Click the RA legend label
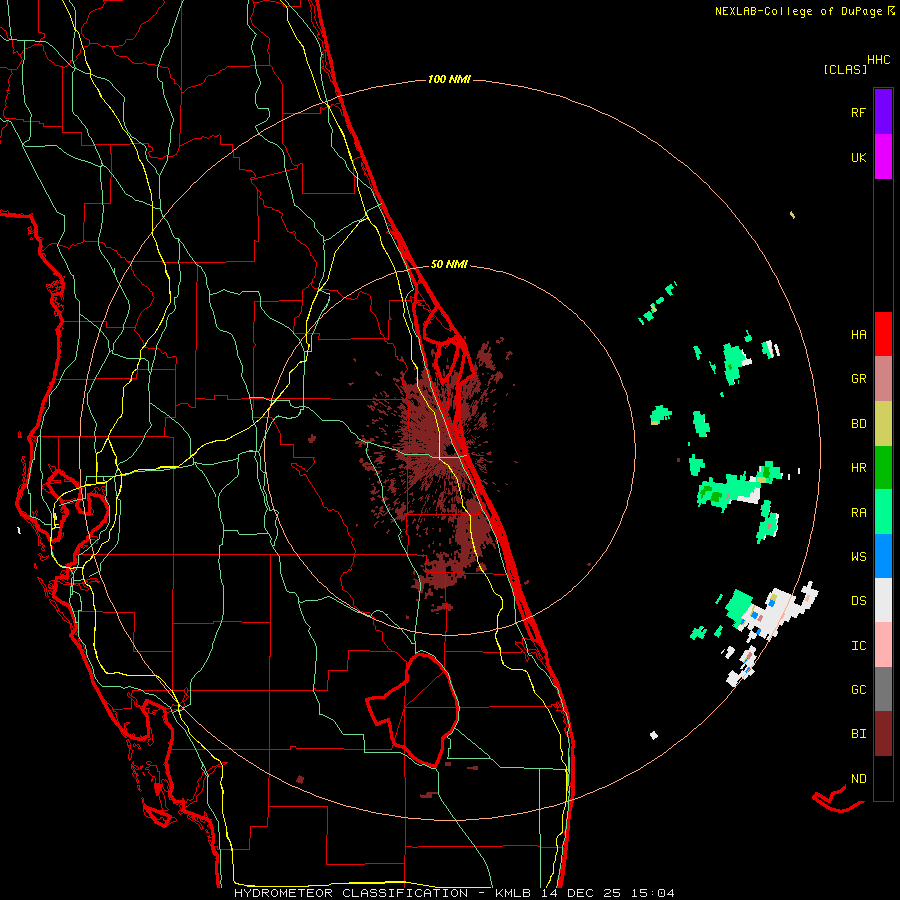 858,513
